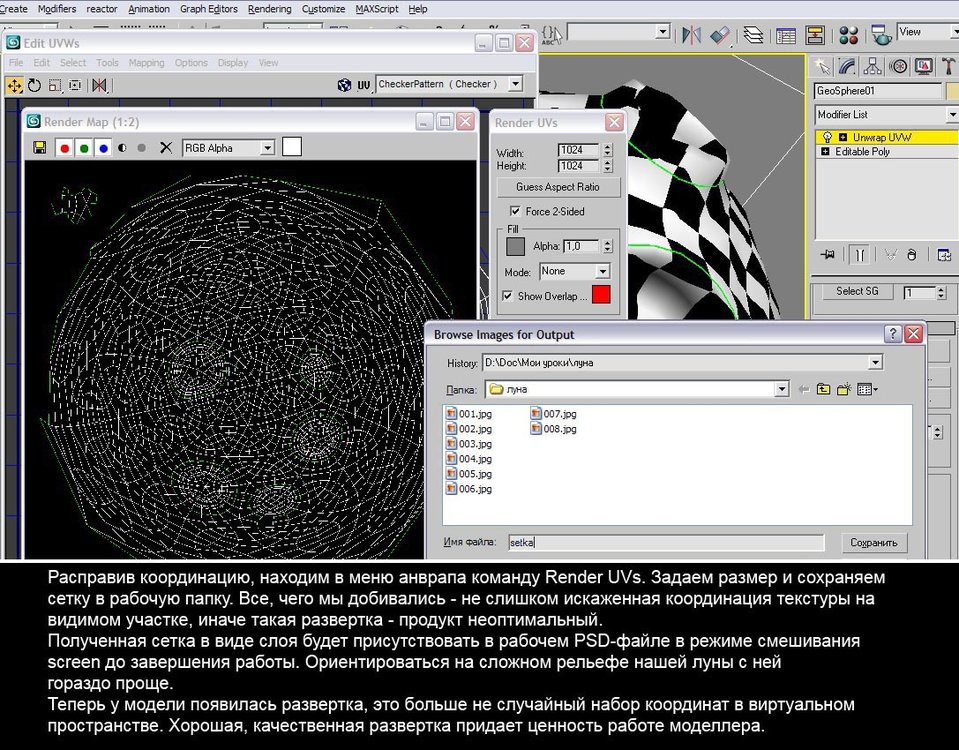Open the Mapping menu in Edit UVWs
959x750 pixels.
(146, 63)
